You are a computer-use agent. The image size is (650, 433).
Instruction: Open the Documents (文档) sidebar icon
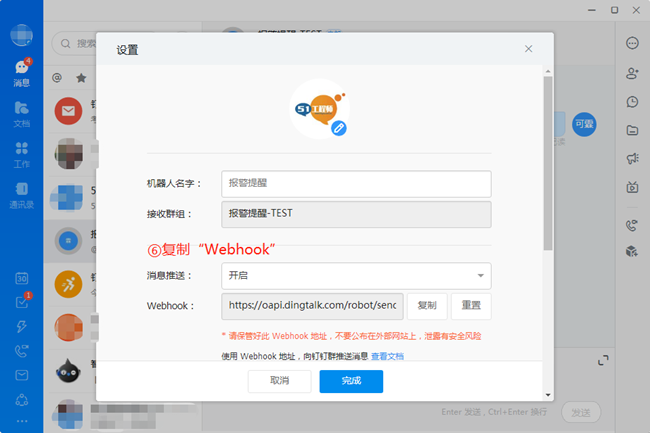[22, 114]
